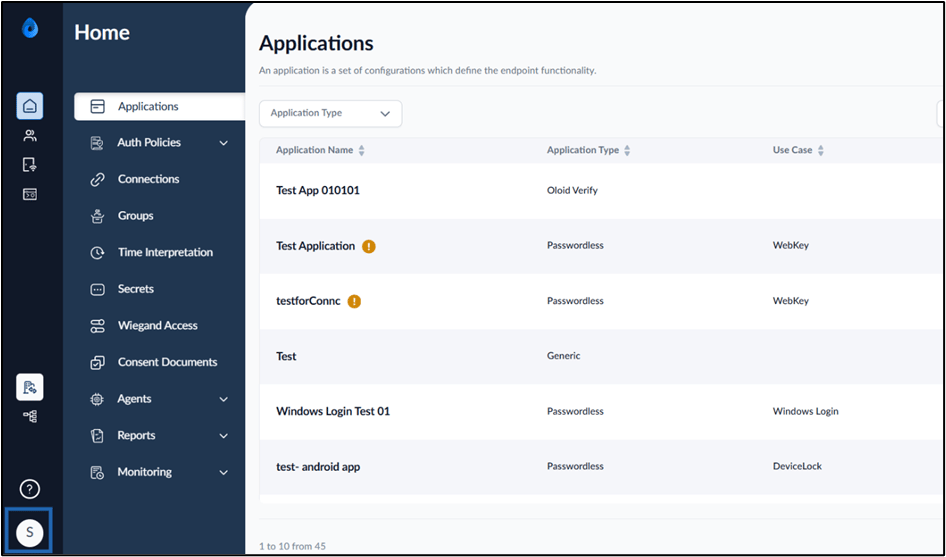The height and width of the screenshot is (557, 946).
Task: Select Time Interpretation in the sidebar
Action: click(165, 252)
